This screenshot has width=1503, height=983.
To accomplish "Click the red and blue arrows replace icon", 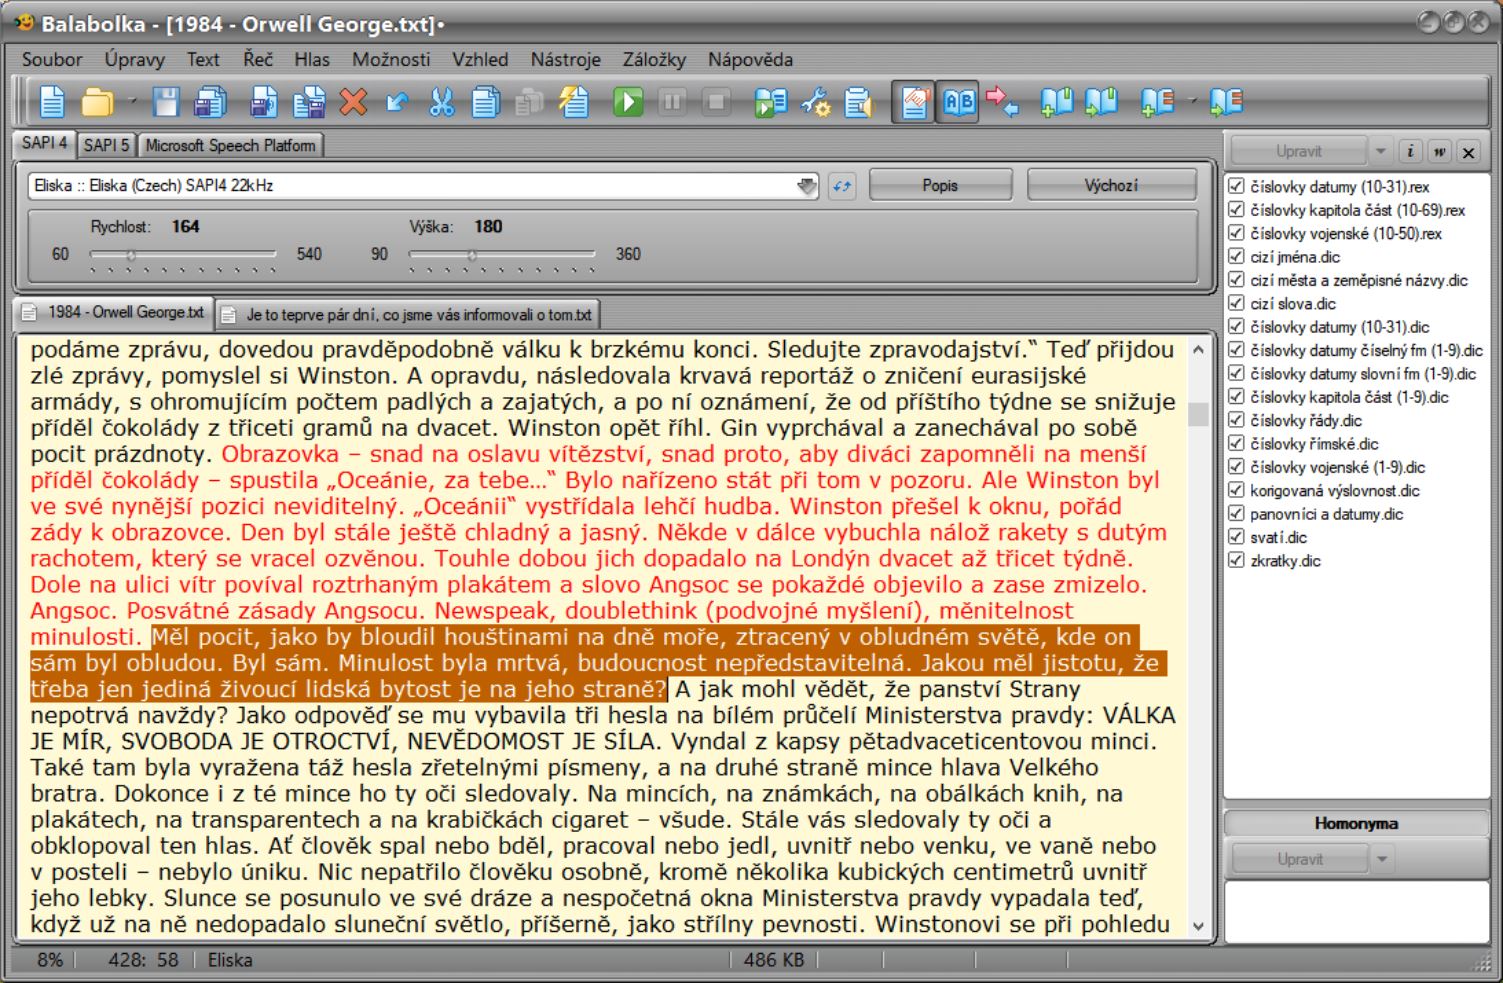I will (x=1001, y=102).
